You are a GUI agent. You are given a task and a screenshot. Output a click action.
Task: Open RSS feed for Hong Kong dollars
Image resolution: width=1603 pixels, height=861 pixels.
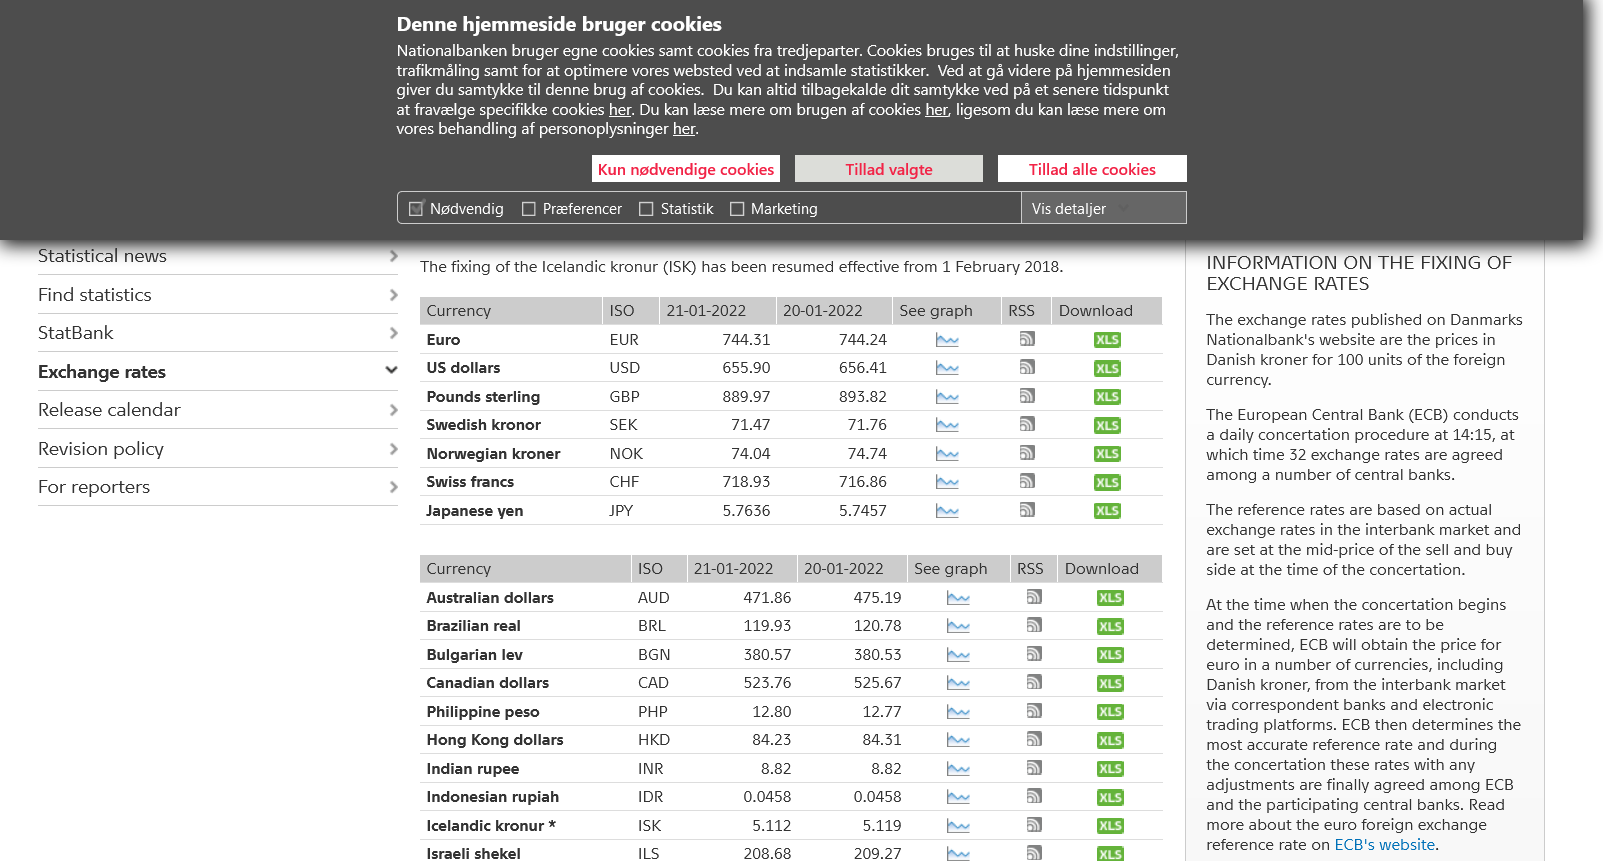point(1033,739)
